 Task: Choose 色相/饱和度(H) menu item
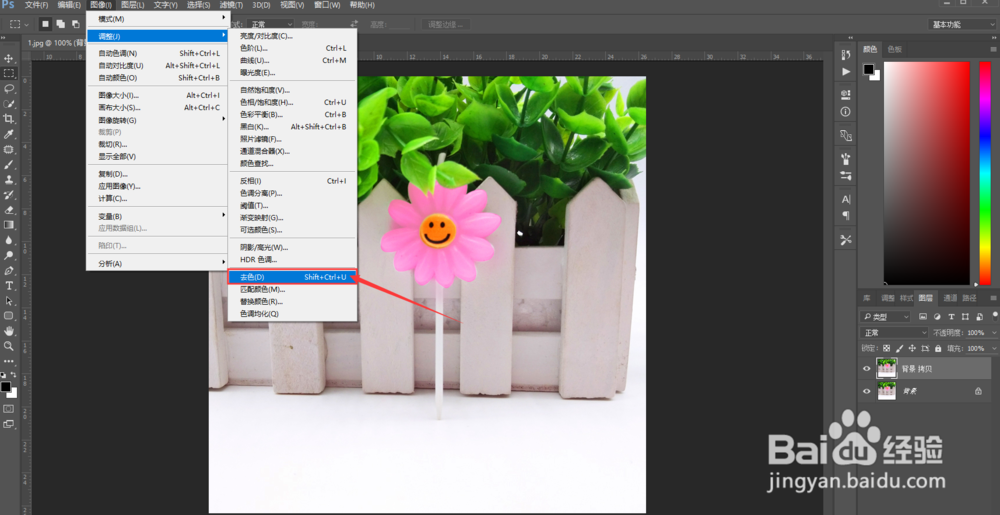(x=292, y=102)
